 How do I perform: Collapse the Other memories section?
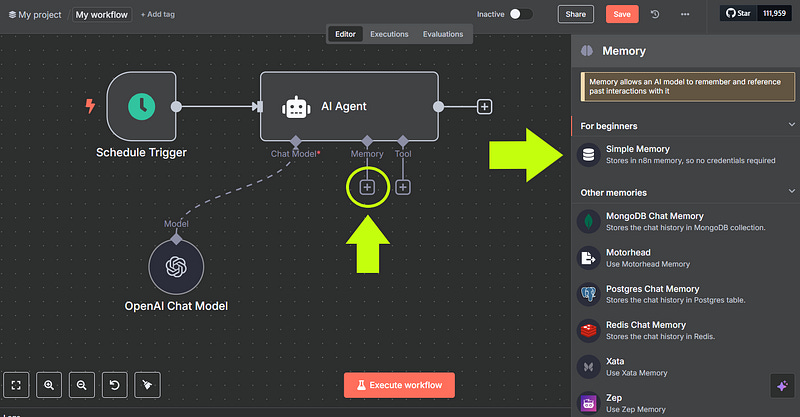pyautogui.click(x=791, y=191)
